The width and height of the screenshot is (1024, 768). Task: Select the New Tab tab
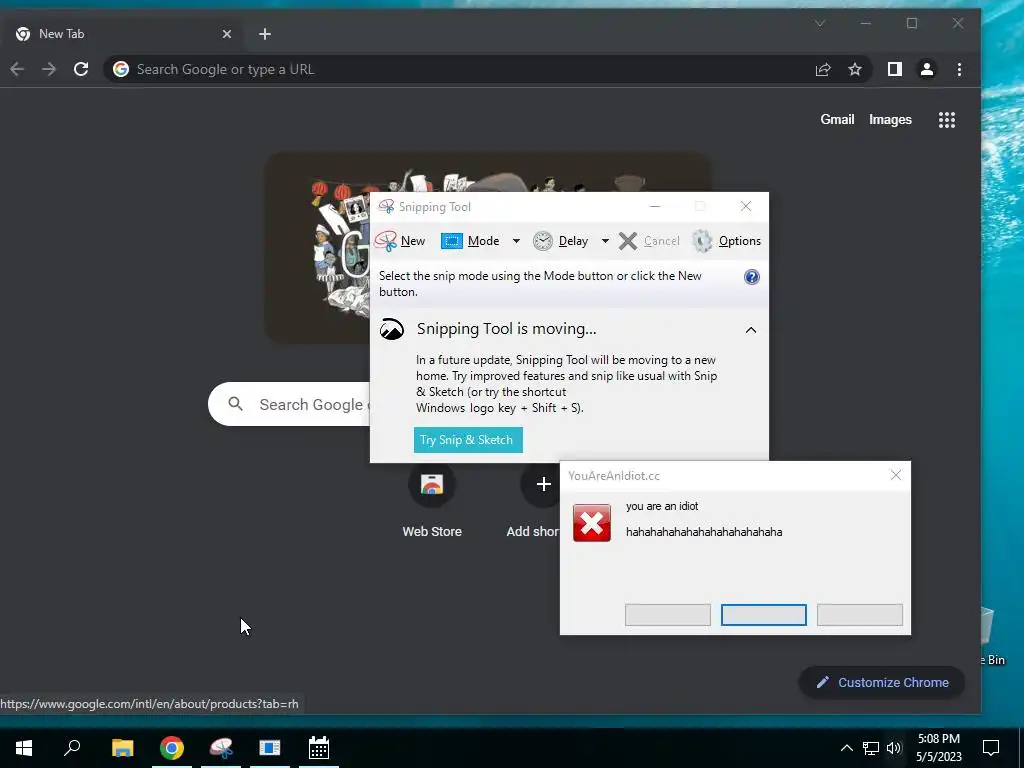[123, 34]
